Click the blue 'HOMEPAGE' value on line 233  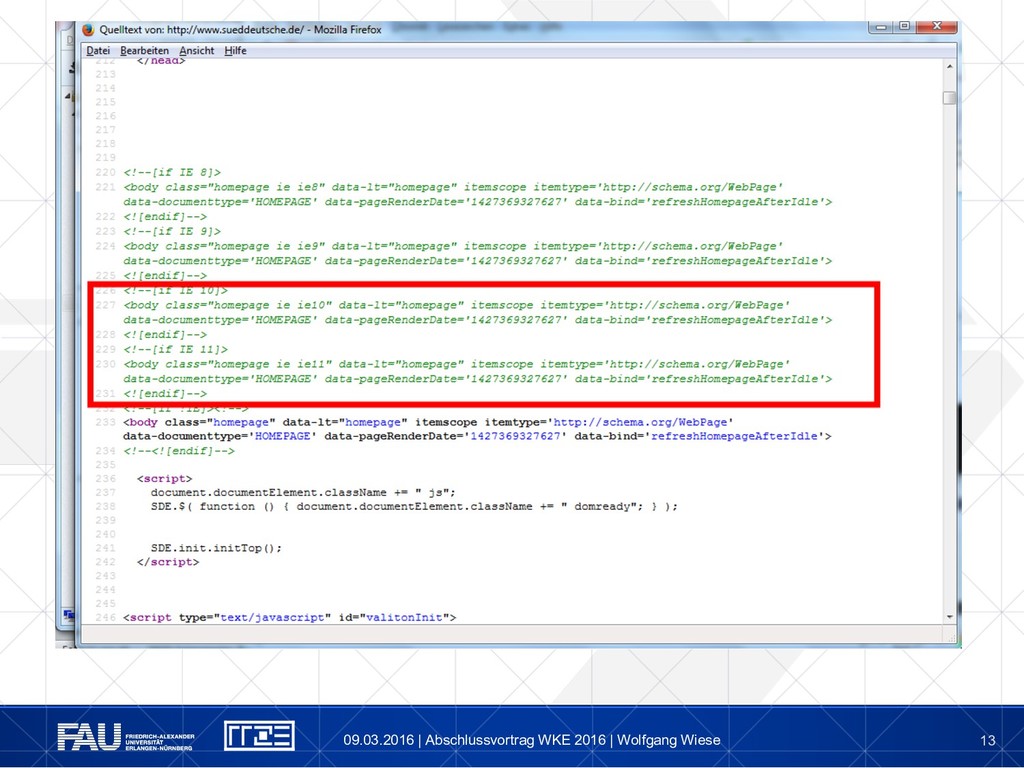click(x=283, y=436)
